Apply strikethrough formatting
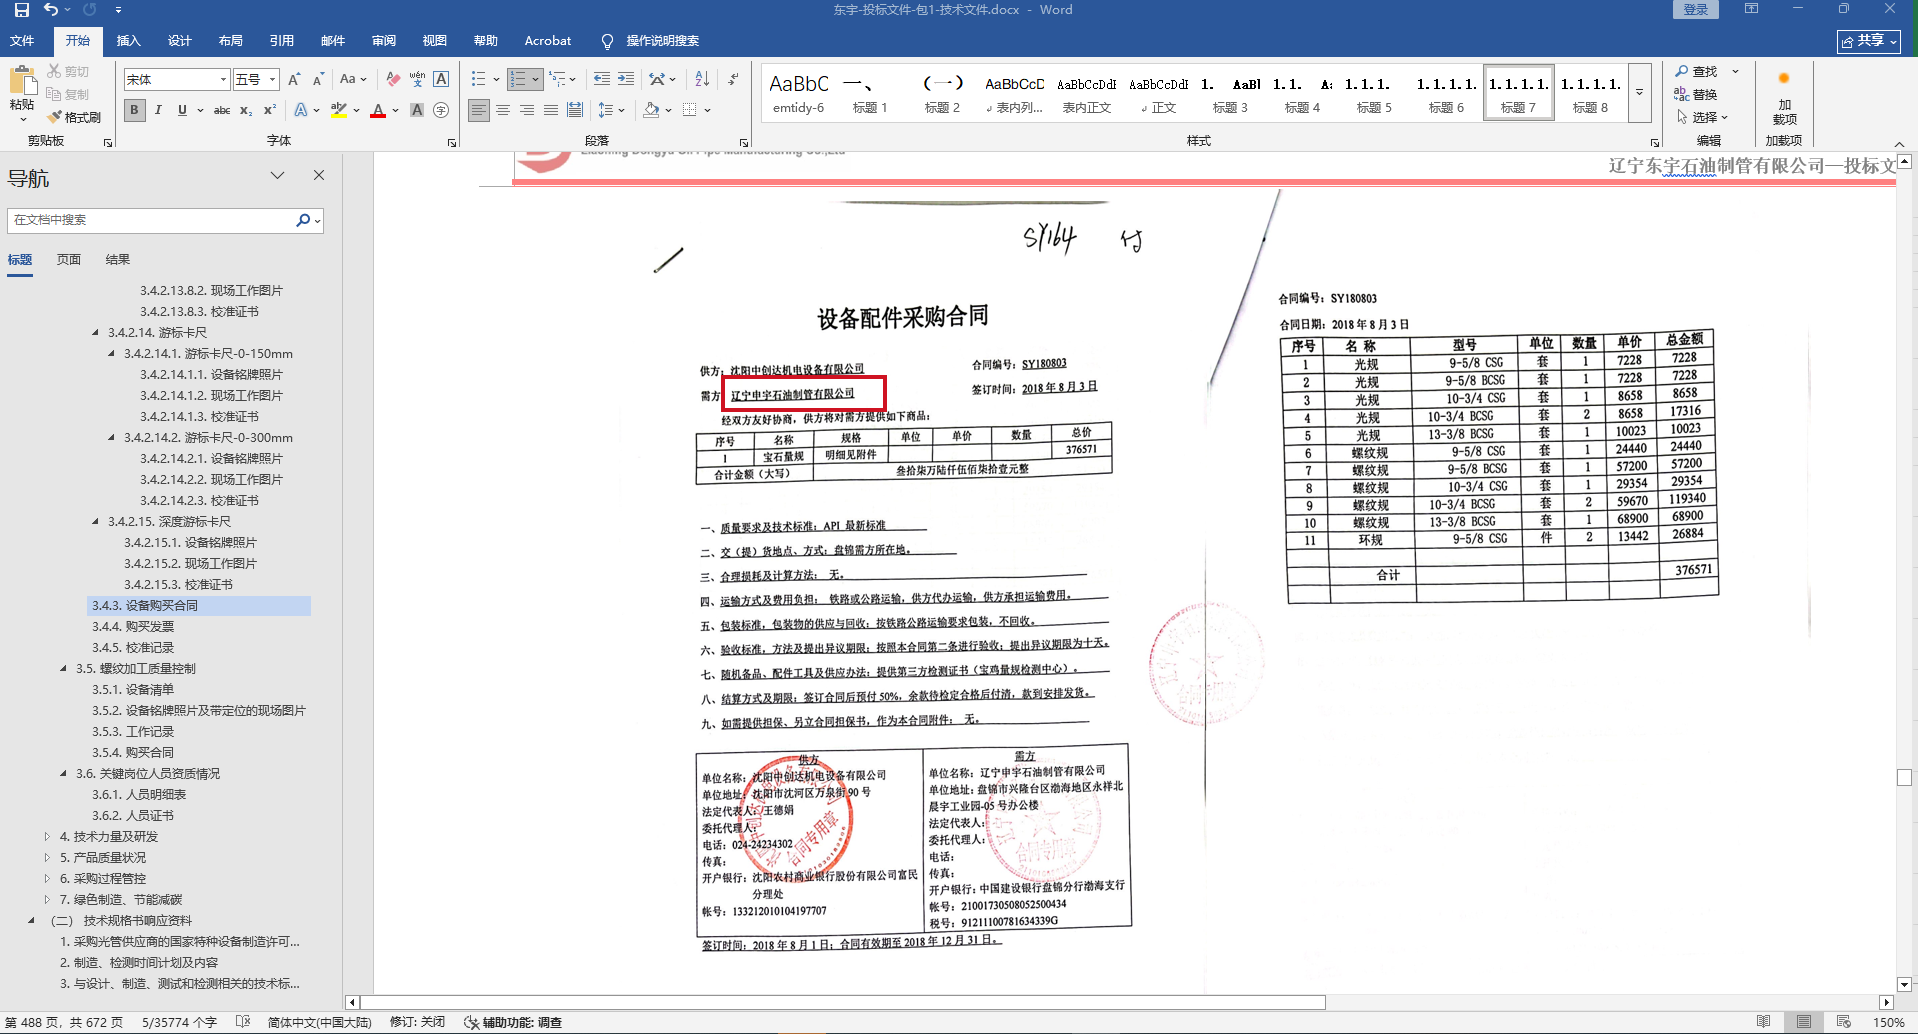Image resolution: width=1918 pixels, height=1034 pixels. [222, 110]
